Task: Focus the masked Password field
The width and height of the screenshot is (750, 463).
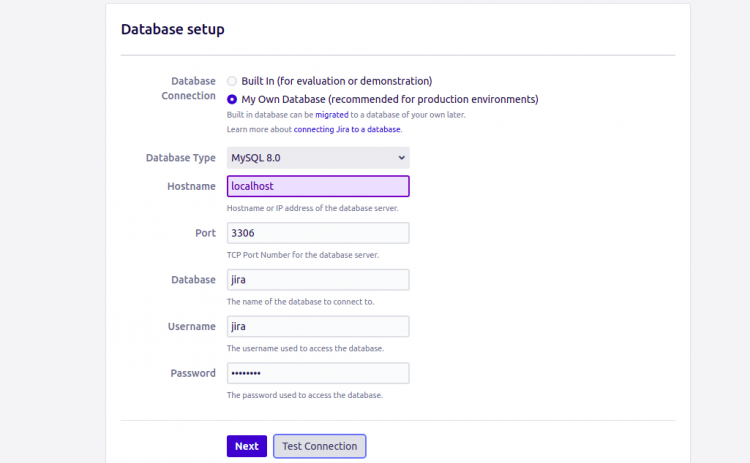Action: [318, 373]
